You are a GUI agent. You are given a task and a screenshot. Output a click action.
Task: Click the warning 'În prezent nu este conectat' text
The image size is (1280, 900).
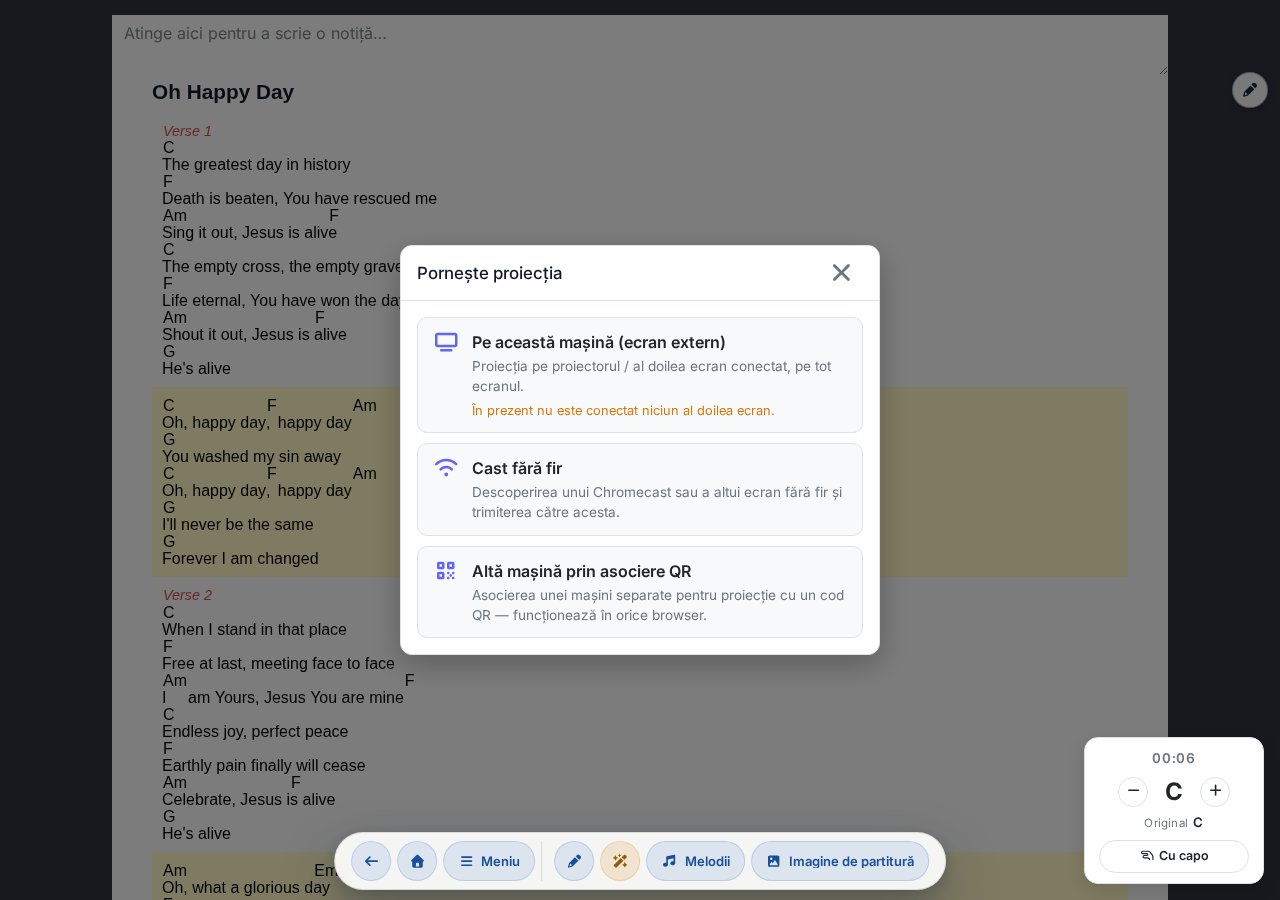coord(623,410)
